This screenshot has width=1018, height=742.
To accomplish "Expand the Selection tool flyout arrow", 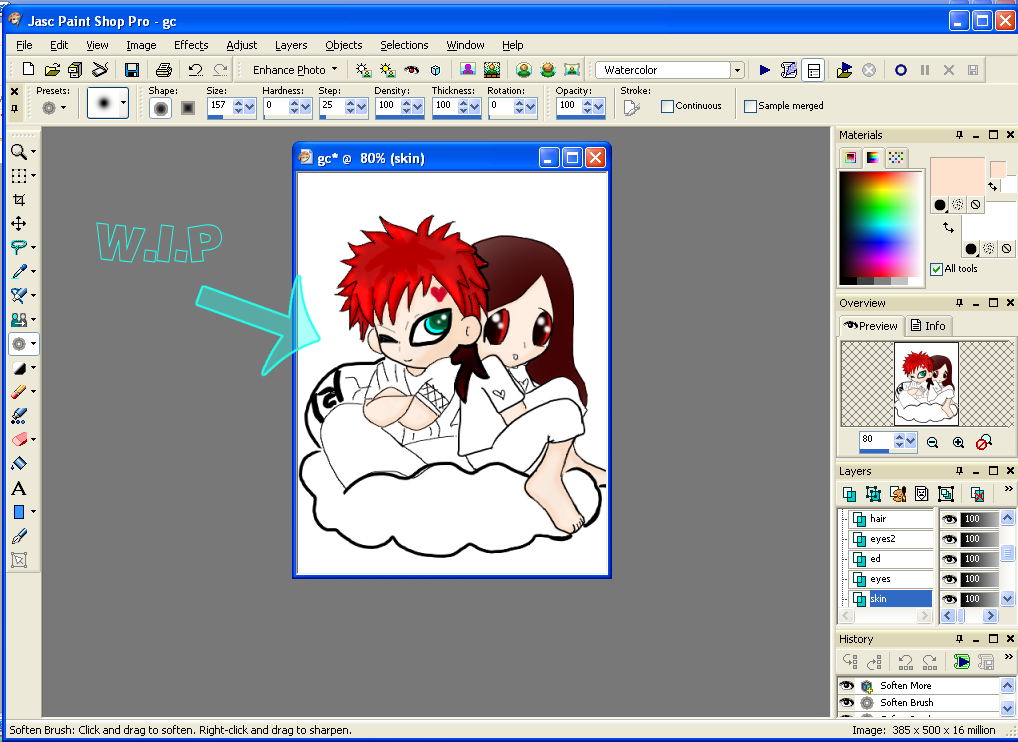I will pos(33,176).
